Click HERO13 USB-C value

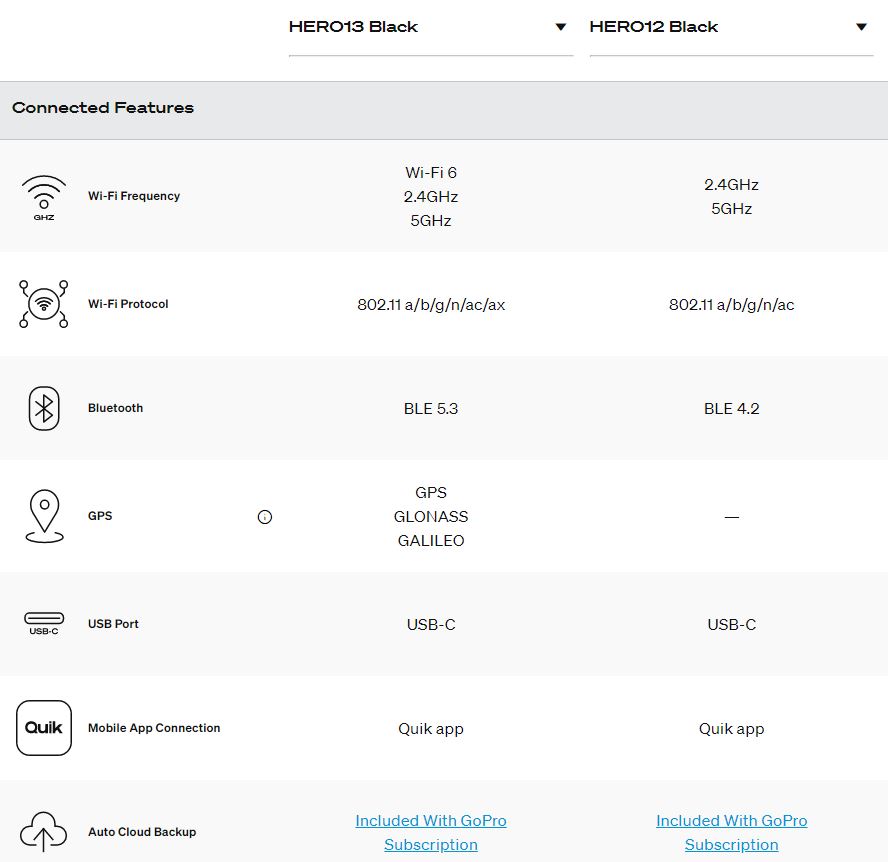coord(431,625)
